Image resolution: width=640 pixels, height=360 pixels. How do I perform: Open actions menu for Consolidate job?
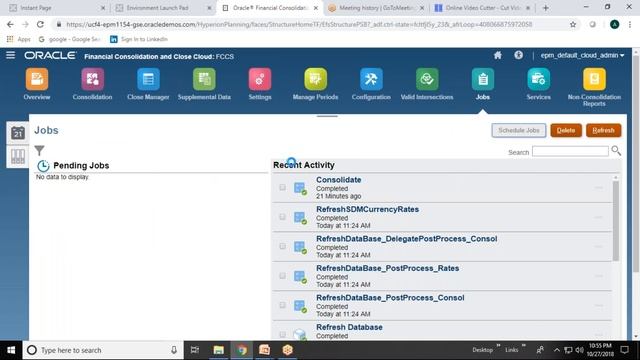click(x=599, y=188)
